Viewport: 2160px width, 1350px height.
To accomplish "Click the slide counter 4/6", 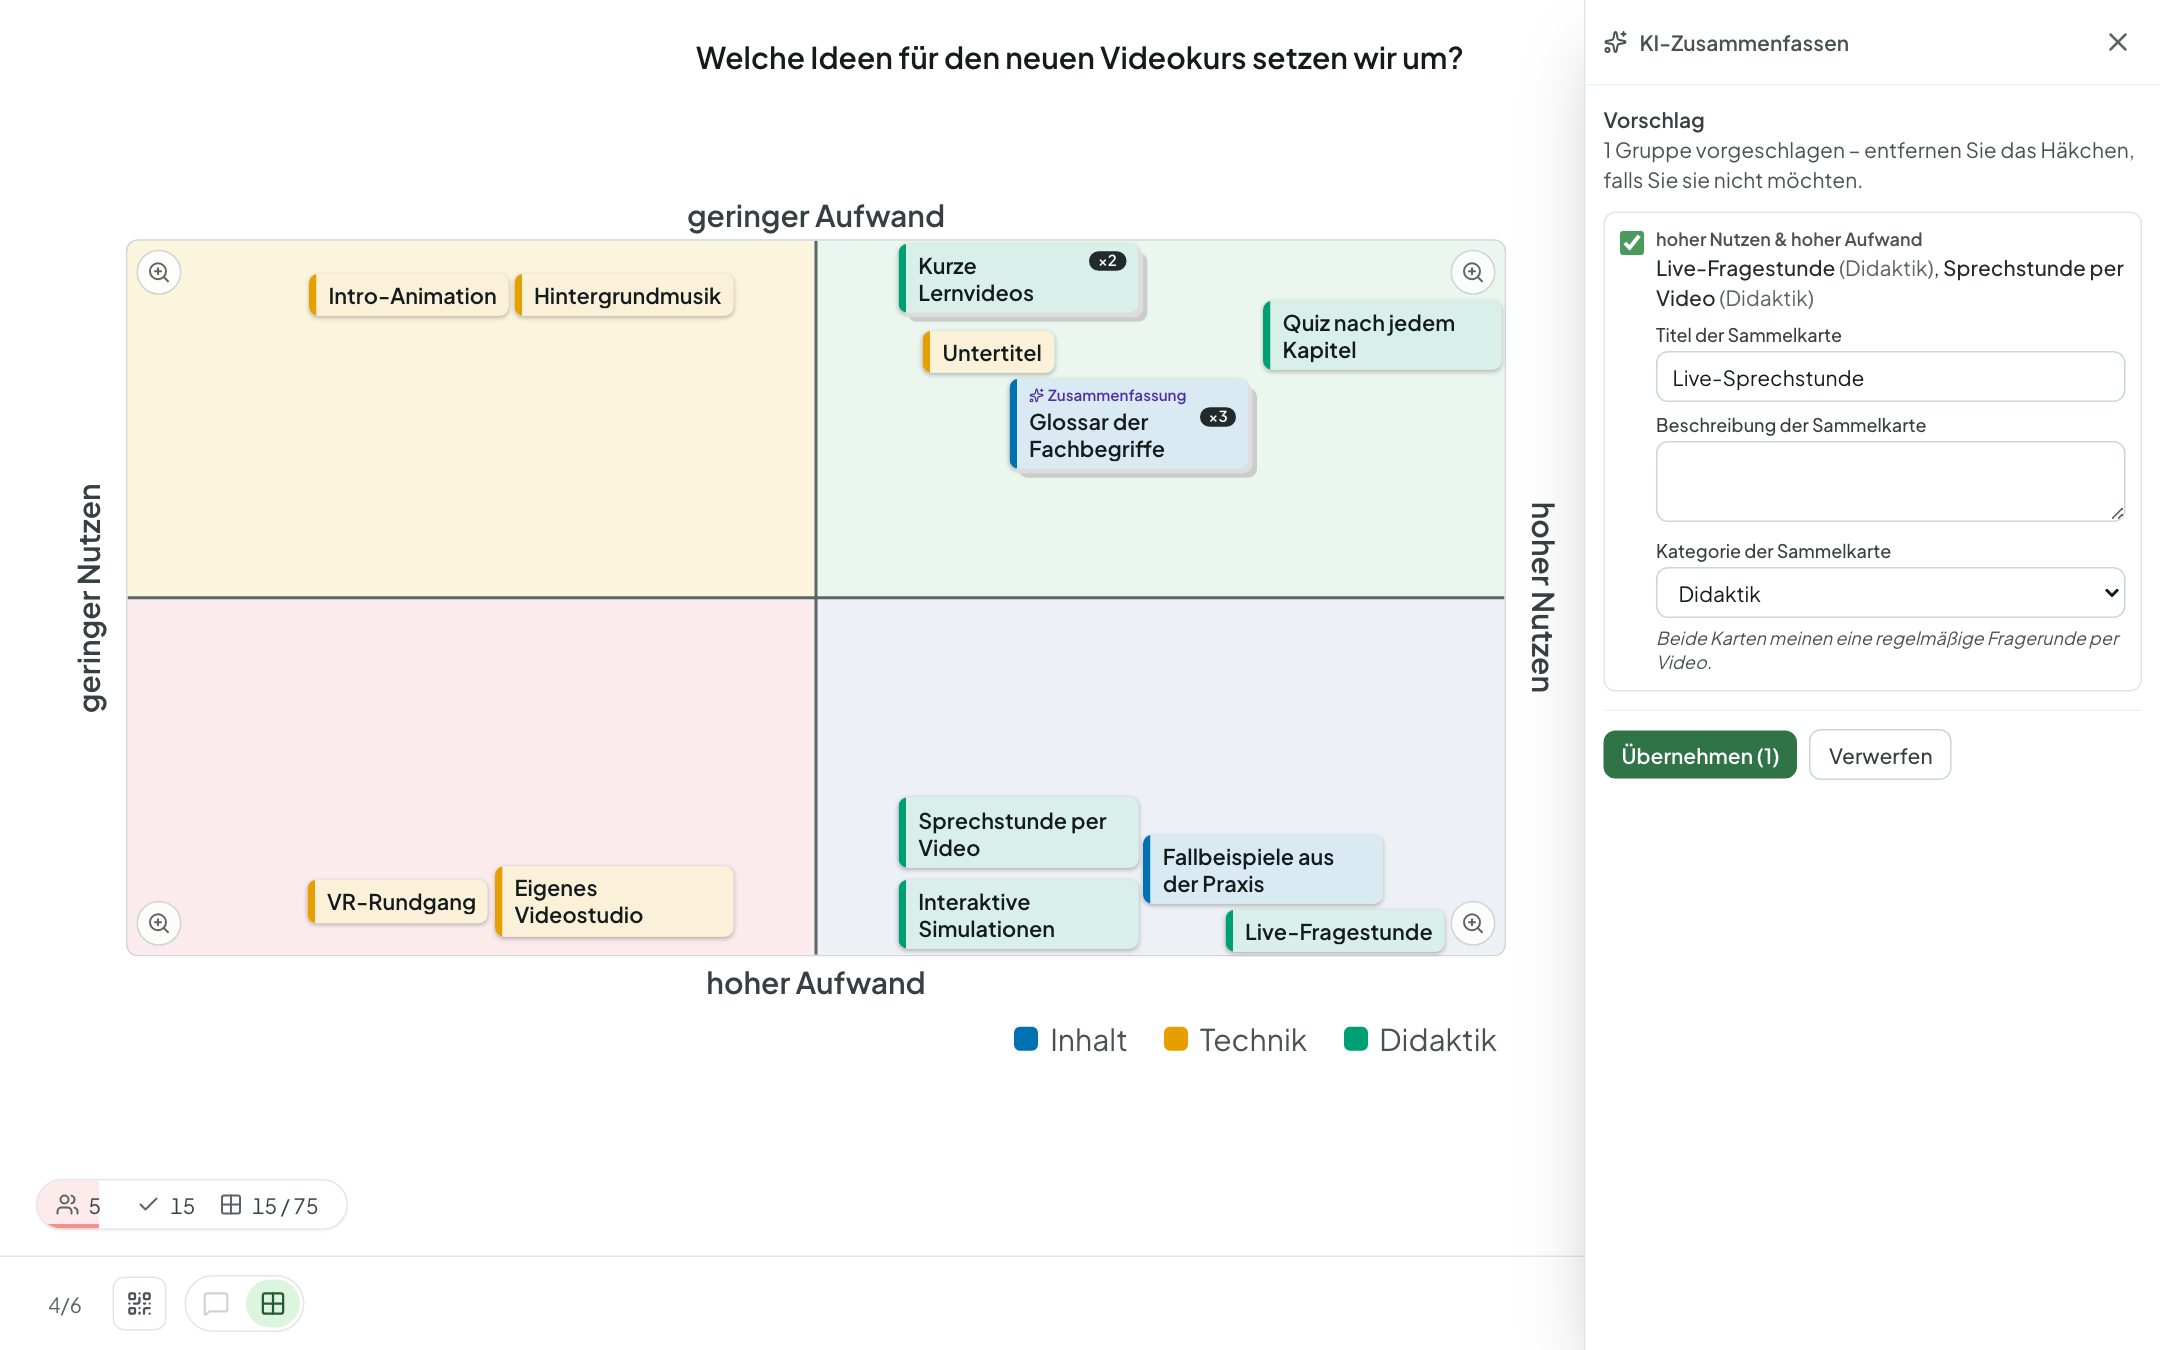I will (65, 1305).
